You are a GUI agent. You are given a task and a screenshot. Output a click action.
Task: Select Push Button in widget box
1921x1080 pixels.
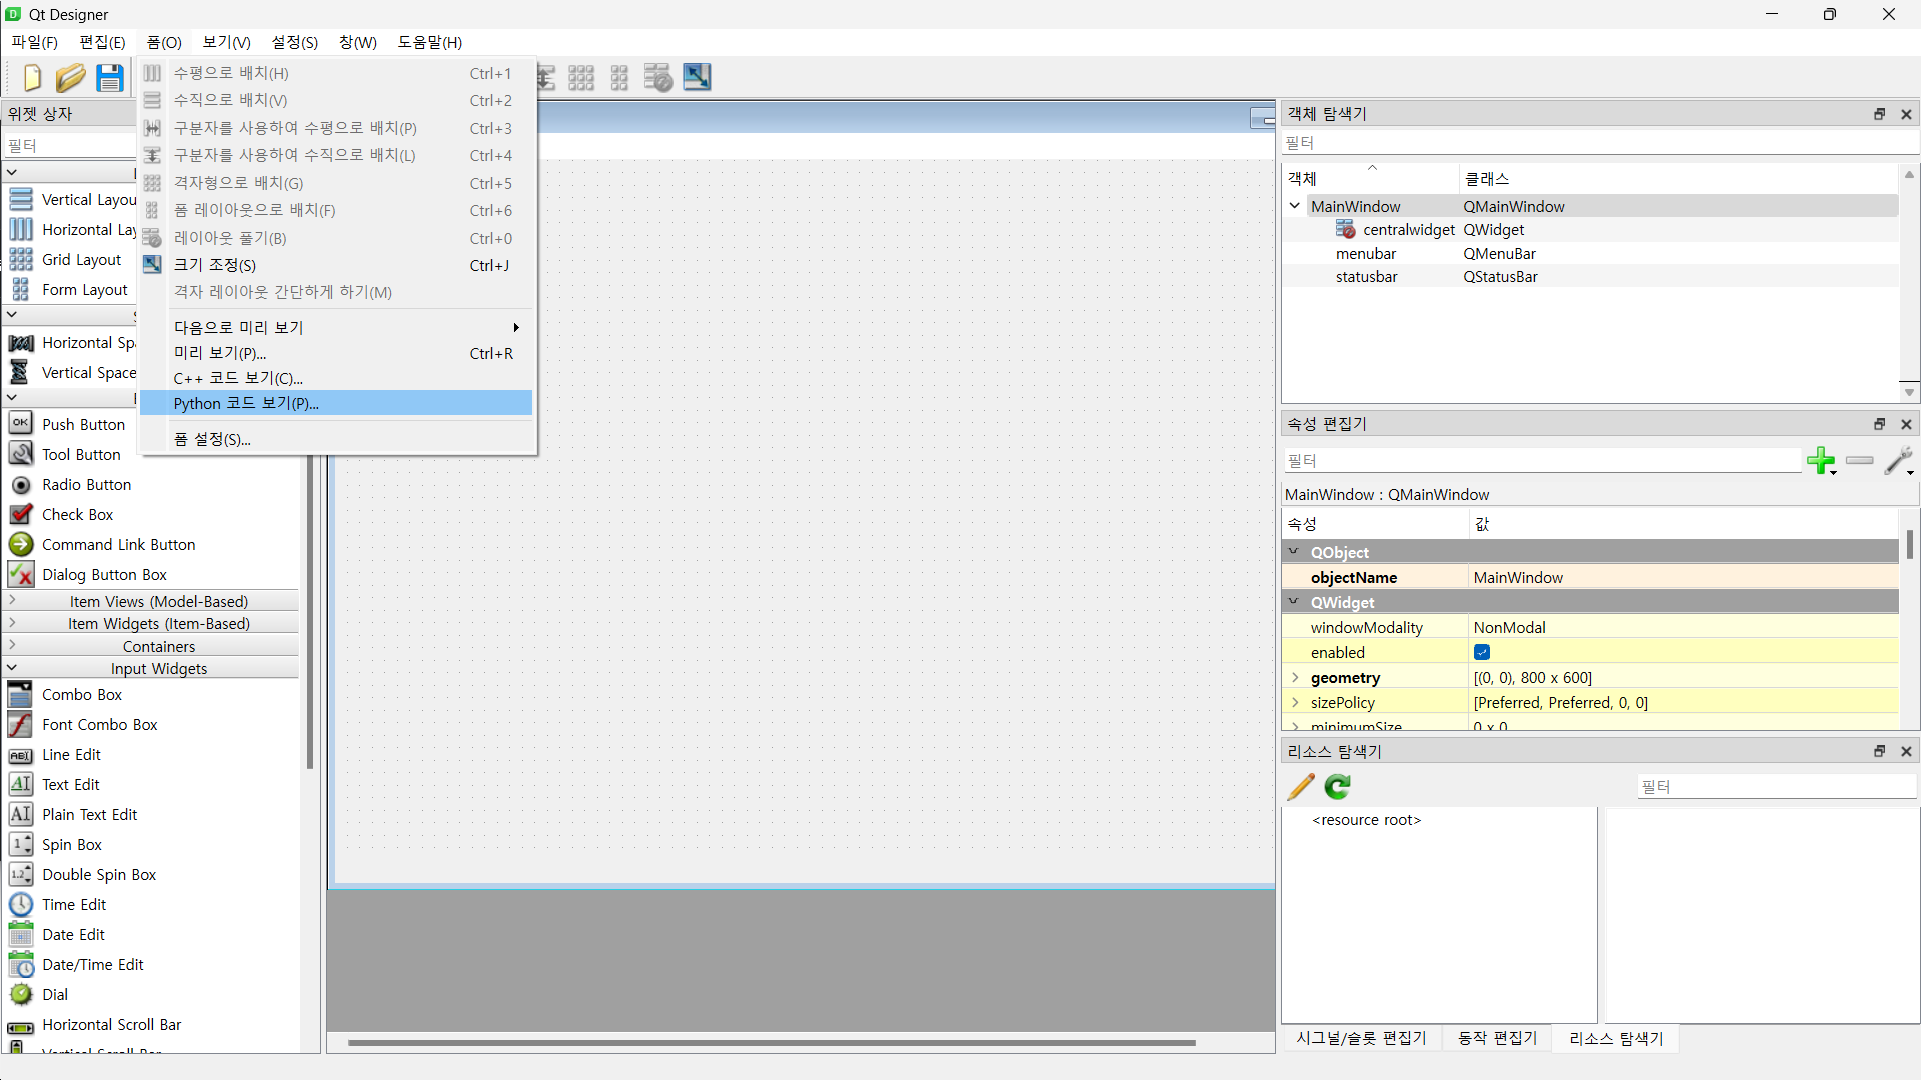coord(83,424)
